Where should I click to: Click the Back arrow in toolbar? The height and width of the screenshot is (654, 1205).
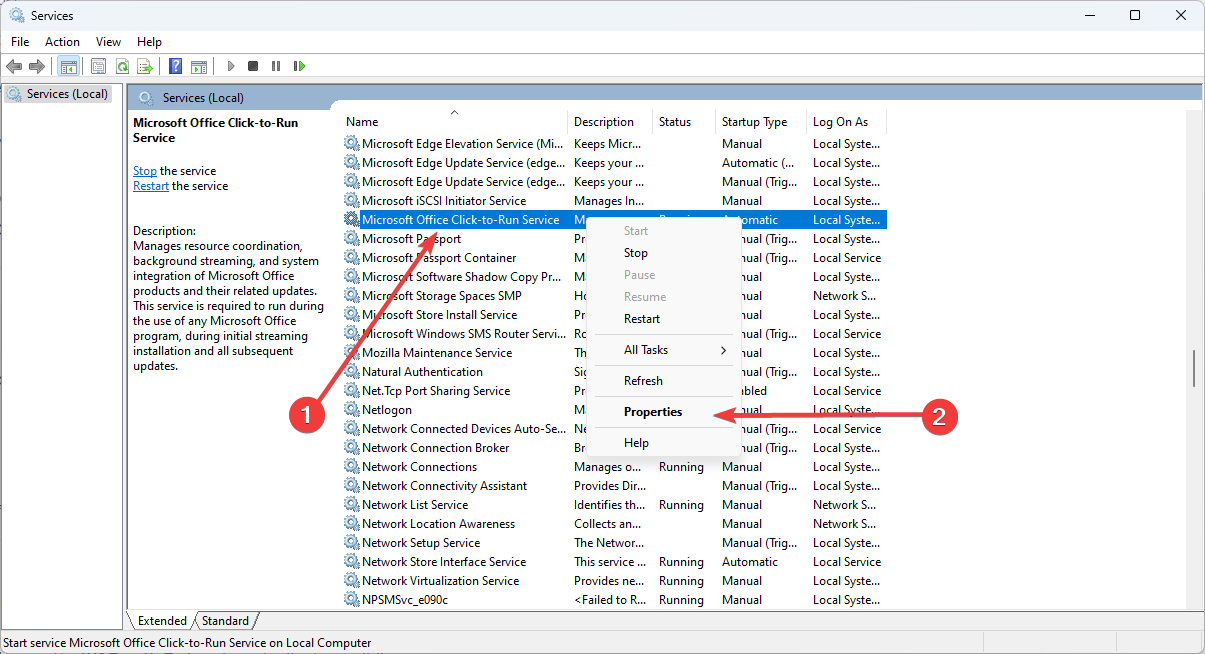pos(14,66)
